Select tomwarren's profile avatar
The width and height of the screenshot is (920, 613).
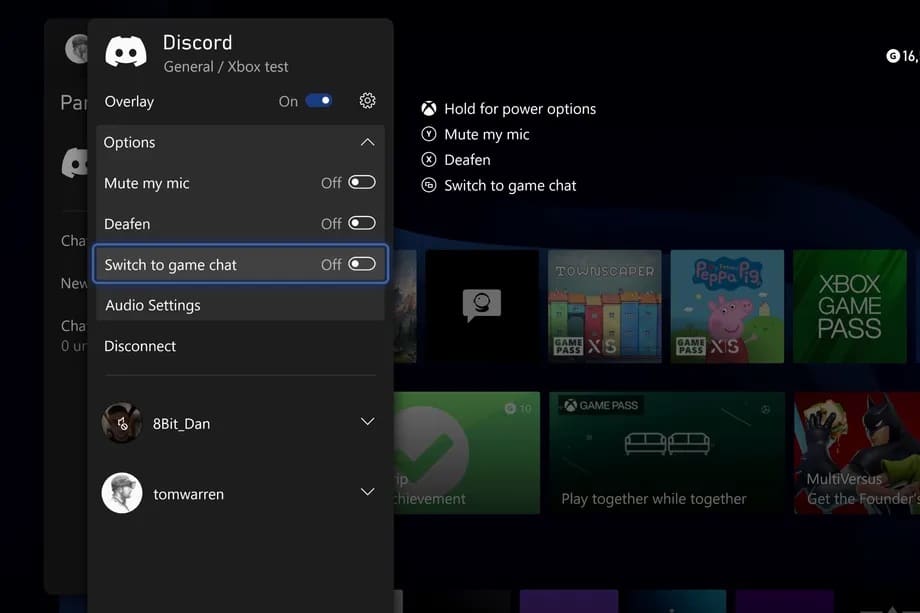click(122, 493)
